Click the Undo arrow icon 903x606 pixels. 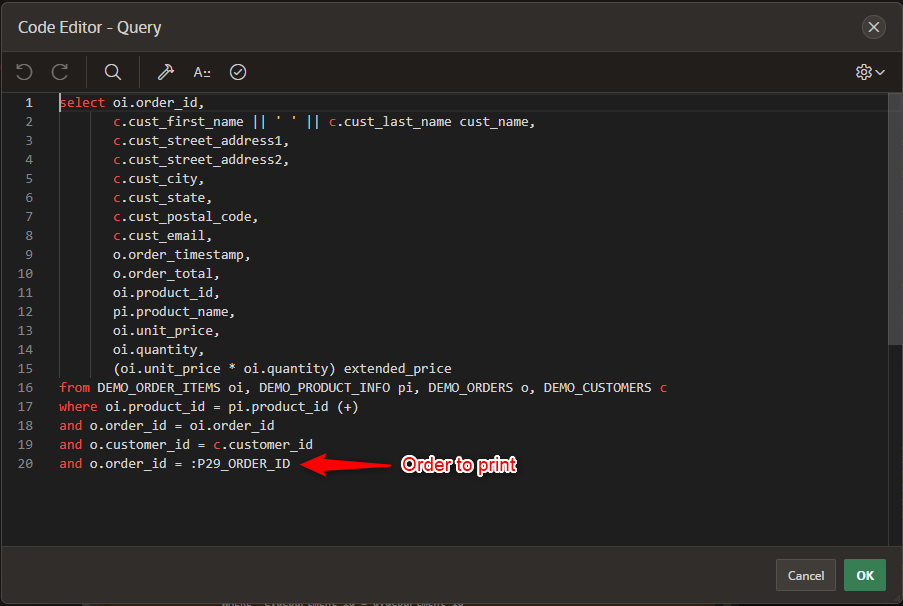(x=25, y=72)
